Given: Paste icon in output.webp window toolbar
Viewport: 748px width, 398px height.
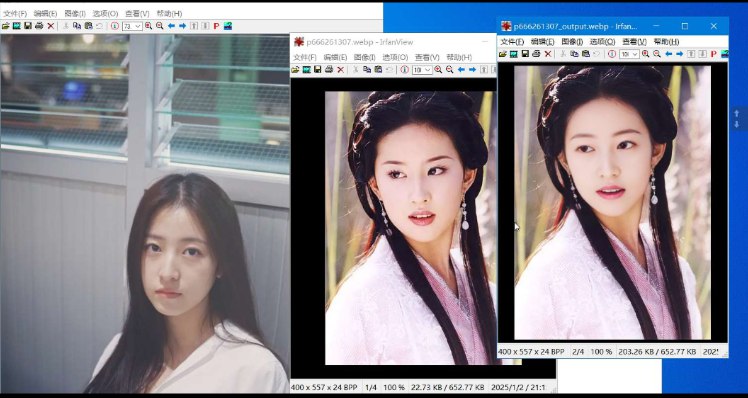Looking at the screenshot, I should [x=586, y=54].
